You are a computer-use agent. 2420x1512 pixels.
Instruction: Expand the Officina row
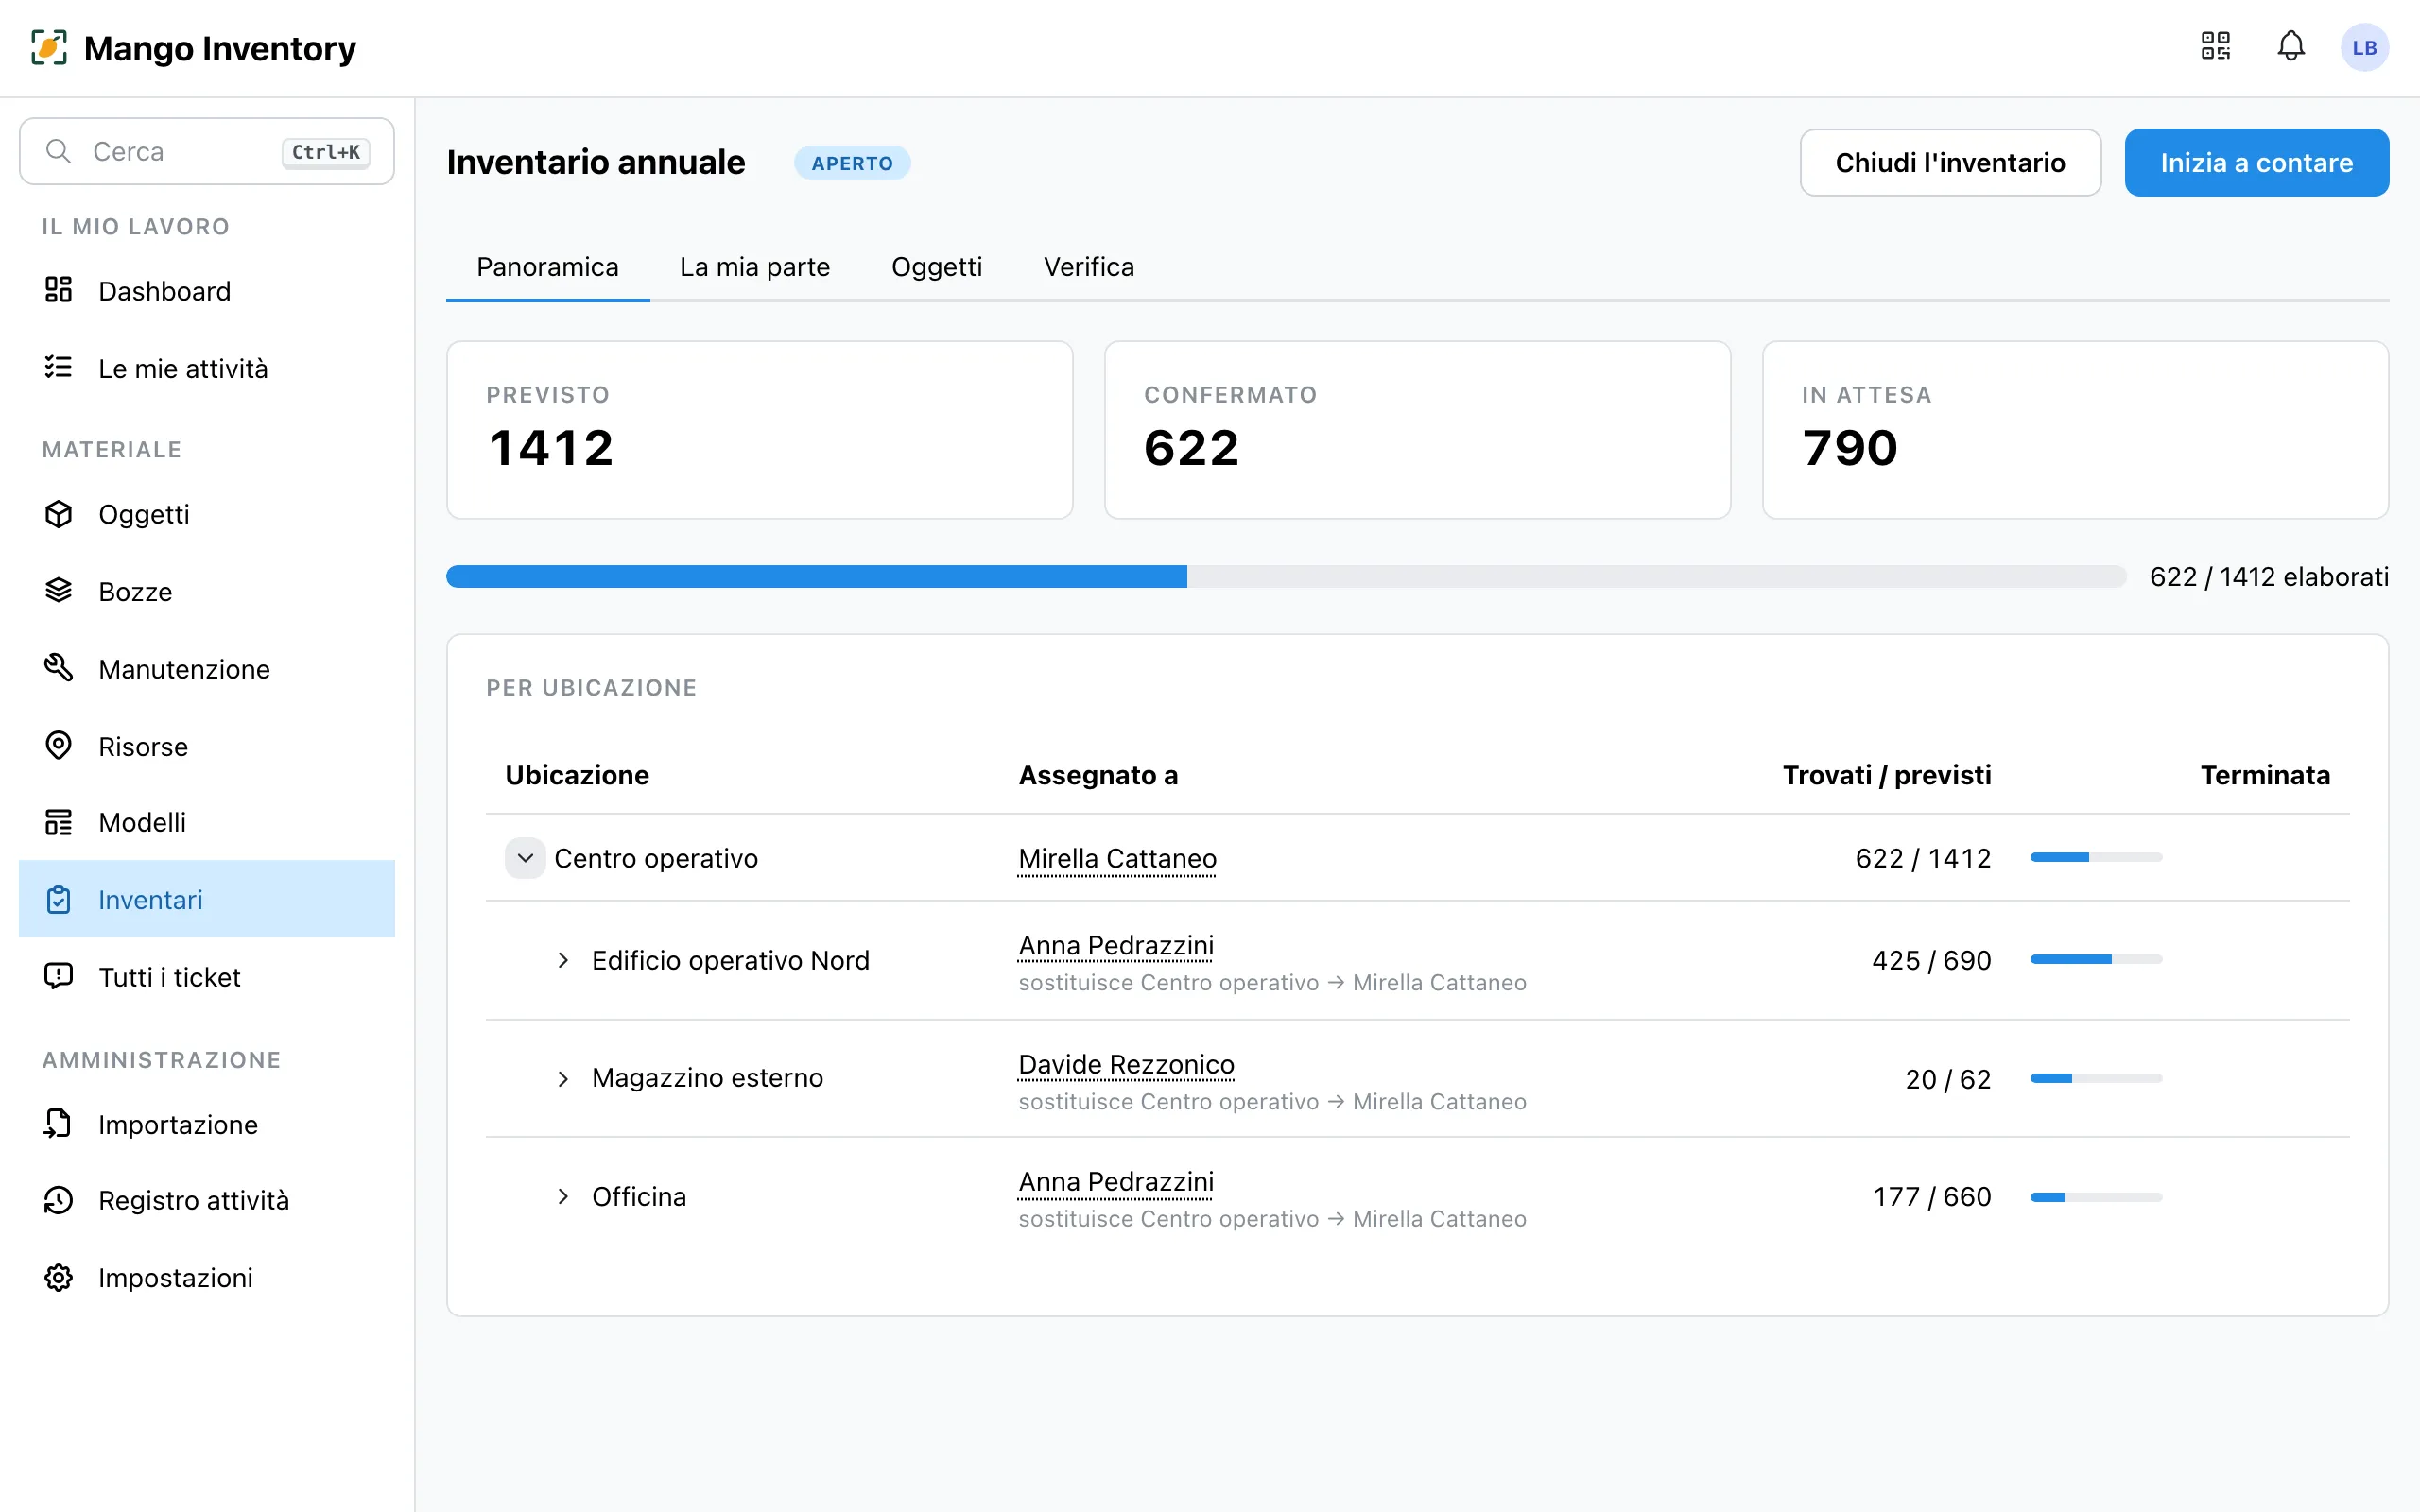tap(563, 1196)
